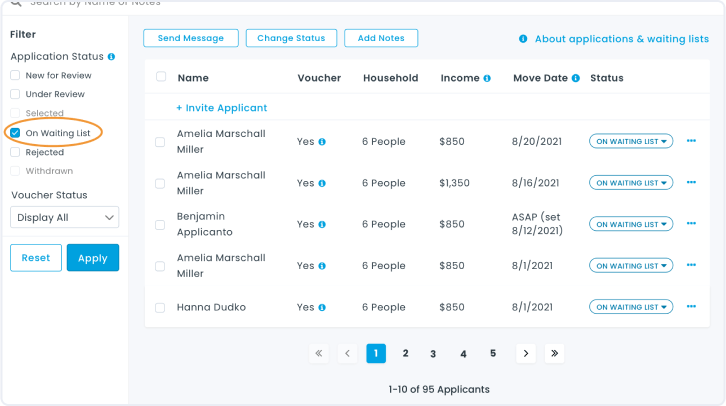Open the three-dot menu for Hanna Dudko
The image size is (726, 406).
[691, 307]
